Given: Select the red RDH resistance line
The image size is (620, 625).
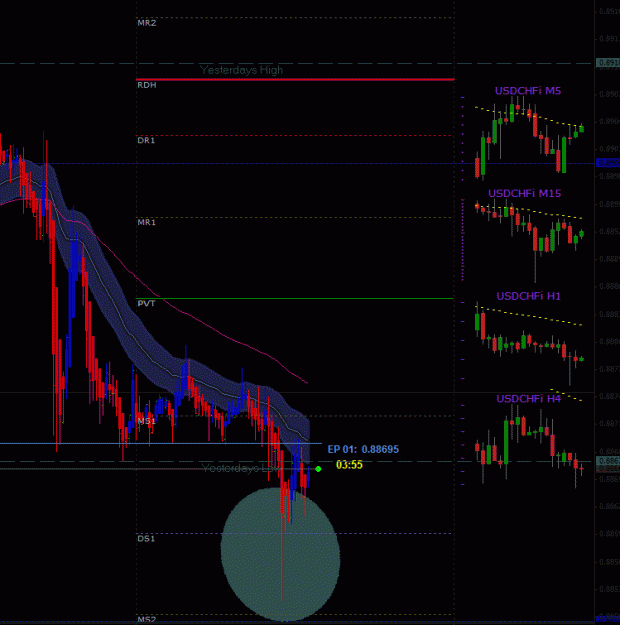Looking at the screenshot, I should [295, 79].
